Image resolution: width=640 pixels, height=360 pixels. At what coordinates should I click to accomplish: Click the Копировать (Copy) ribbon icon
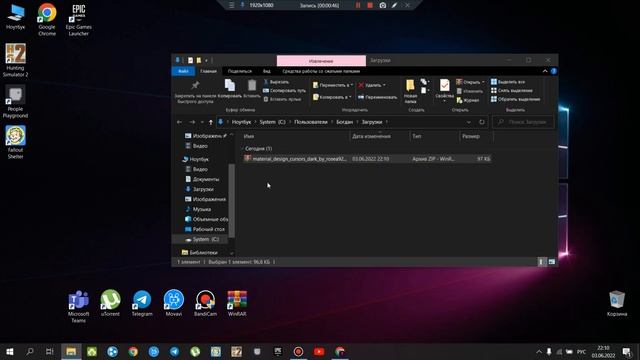point(230,85)
